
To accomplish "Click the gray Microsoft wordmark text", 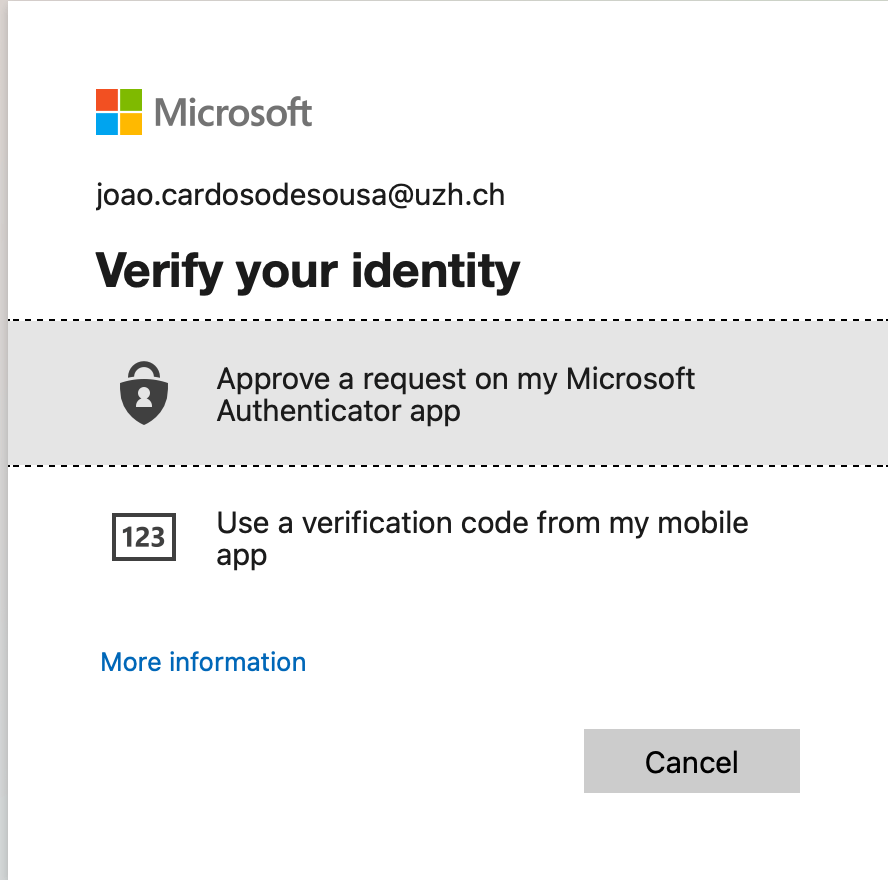I will click(233, 112).
